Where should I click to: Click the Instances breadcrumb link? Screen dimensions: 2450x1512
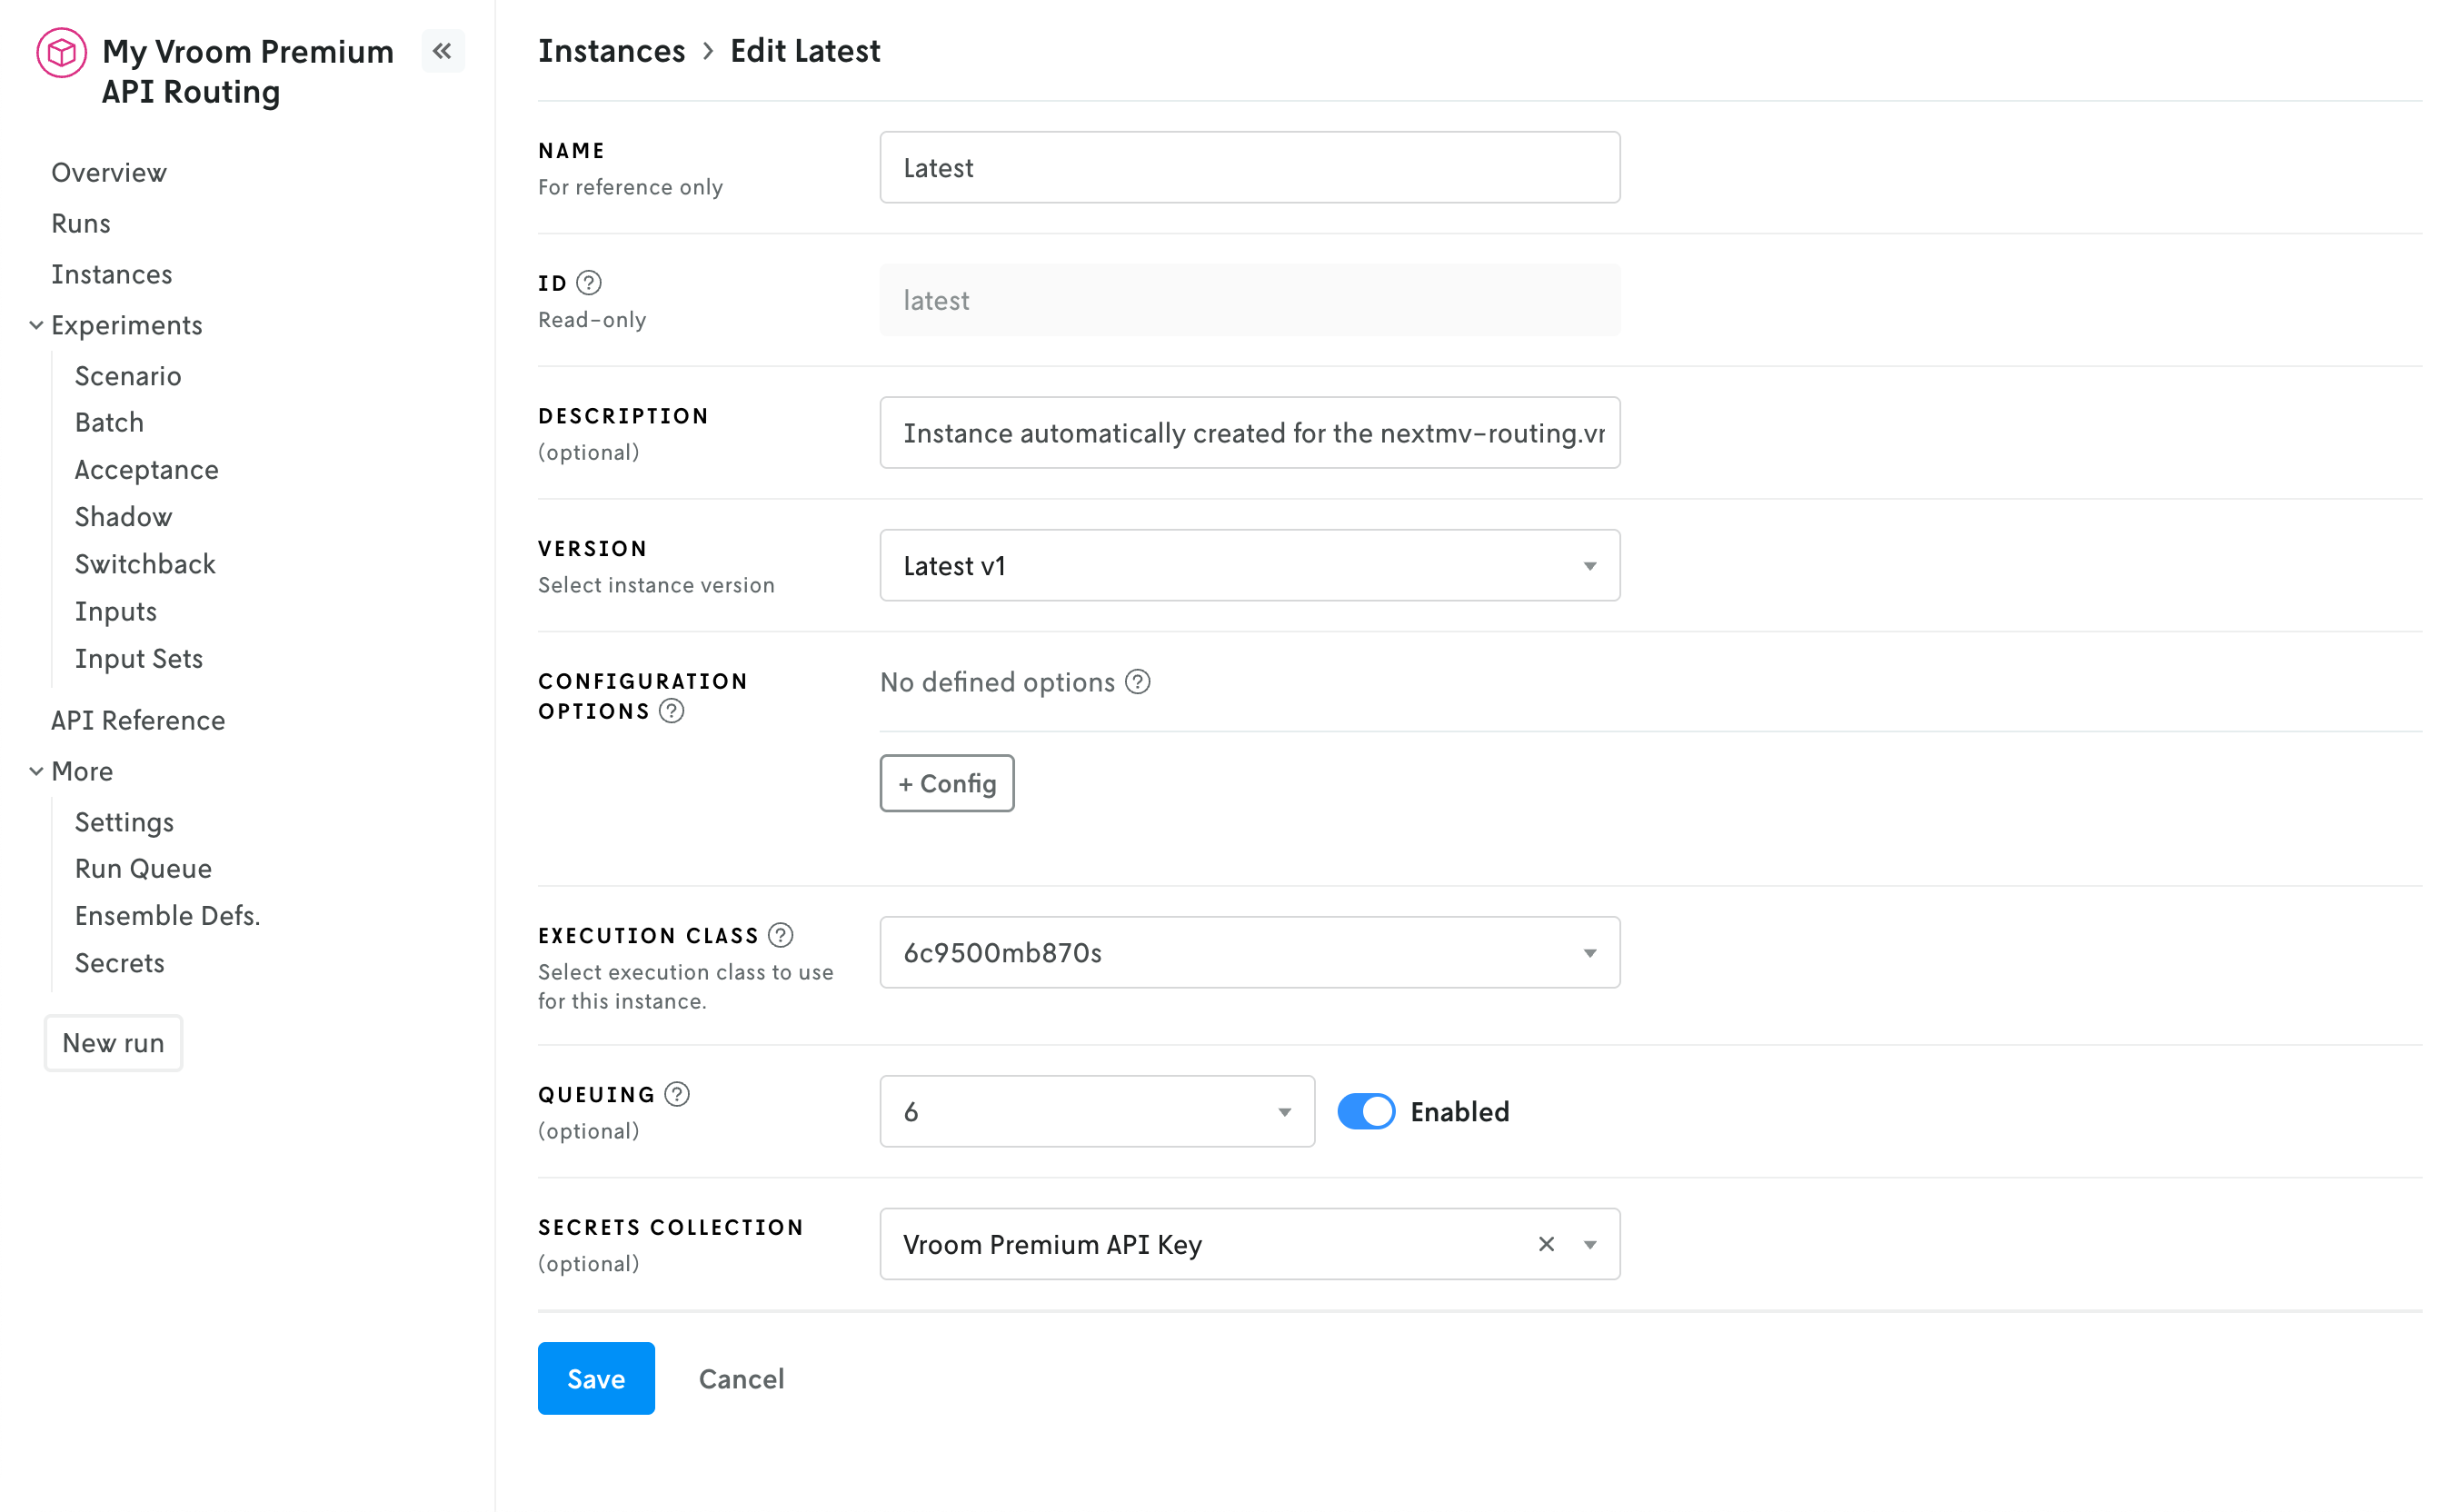[611, 50]
